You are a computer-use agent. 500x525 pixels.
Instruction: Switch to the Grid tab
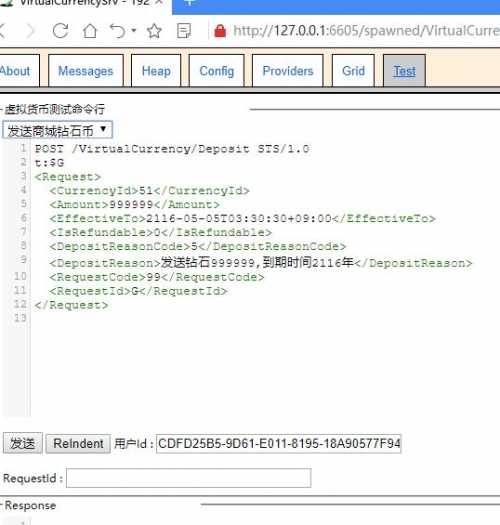[x=353, y=71]
